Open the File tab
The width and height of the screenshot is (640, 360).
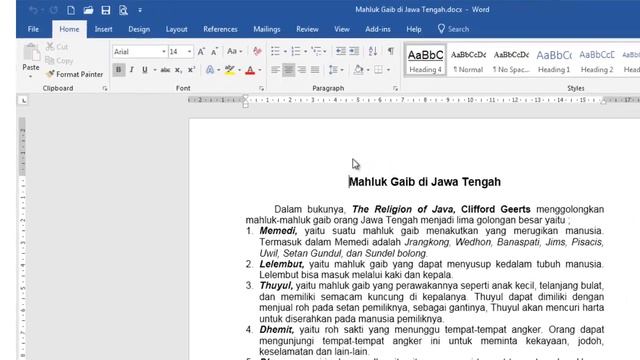pyautogui.click(x=33, y=29)
